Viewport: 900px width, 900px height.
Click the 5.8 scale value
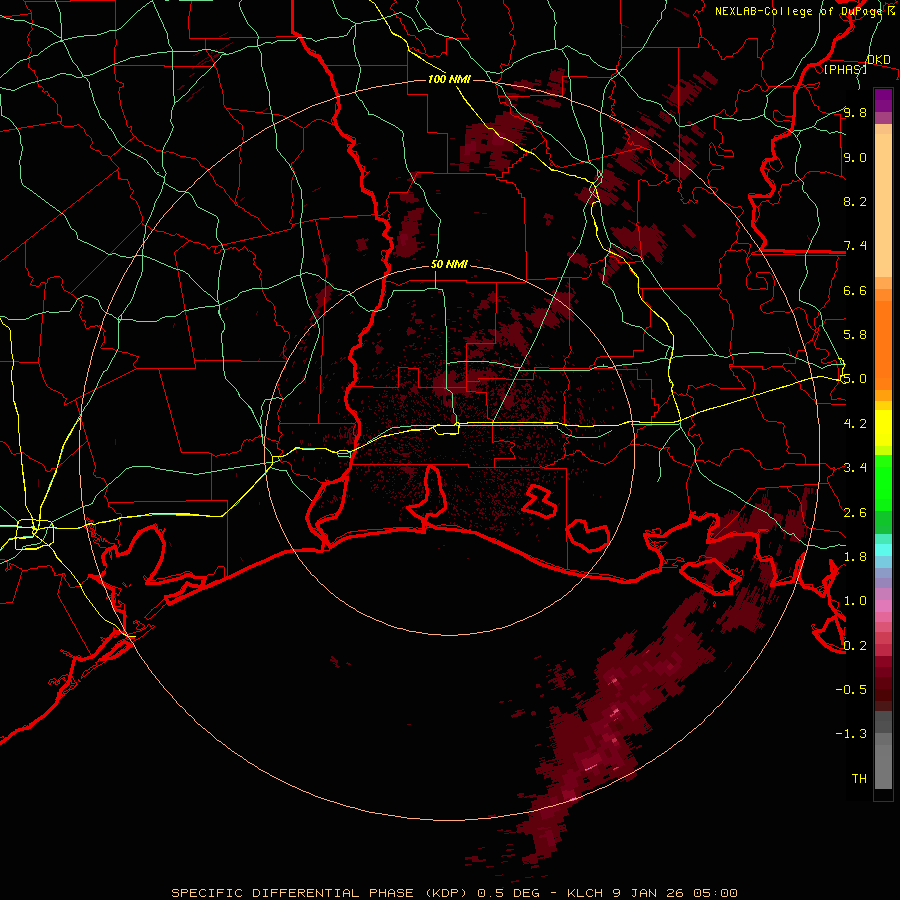click(x=855, y=335)
